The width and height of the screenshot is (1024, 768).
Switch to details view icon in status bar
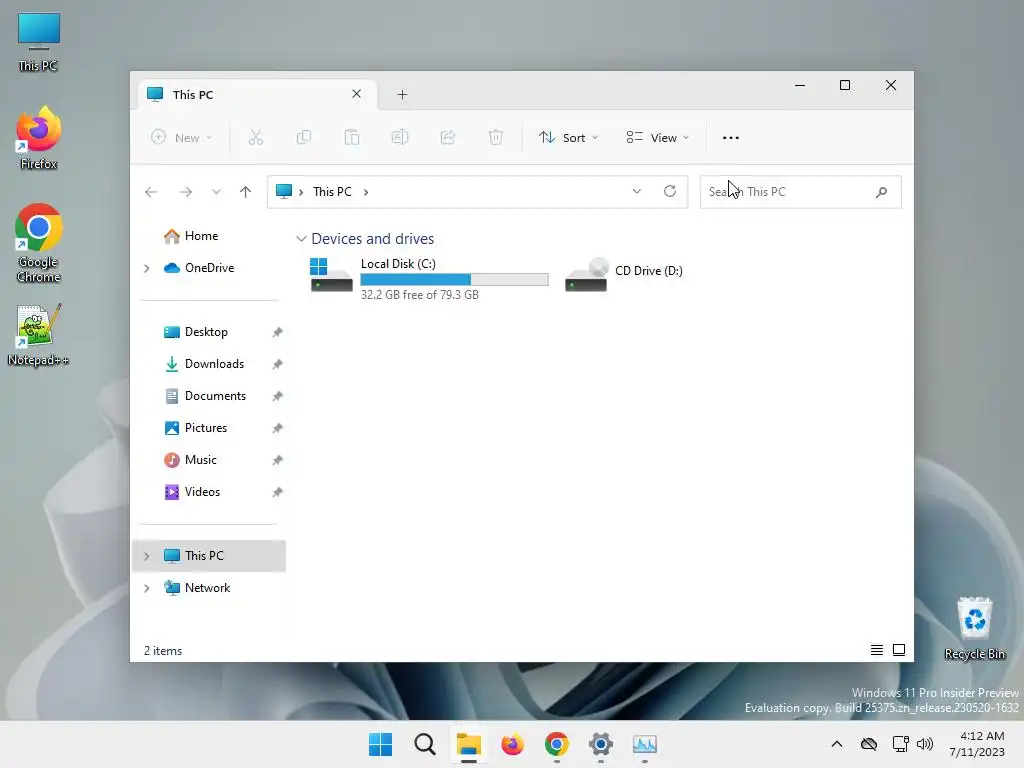click(x=876, y=650)
